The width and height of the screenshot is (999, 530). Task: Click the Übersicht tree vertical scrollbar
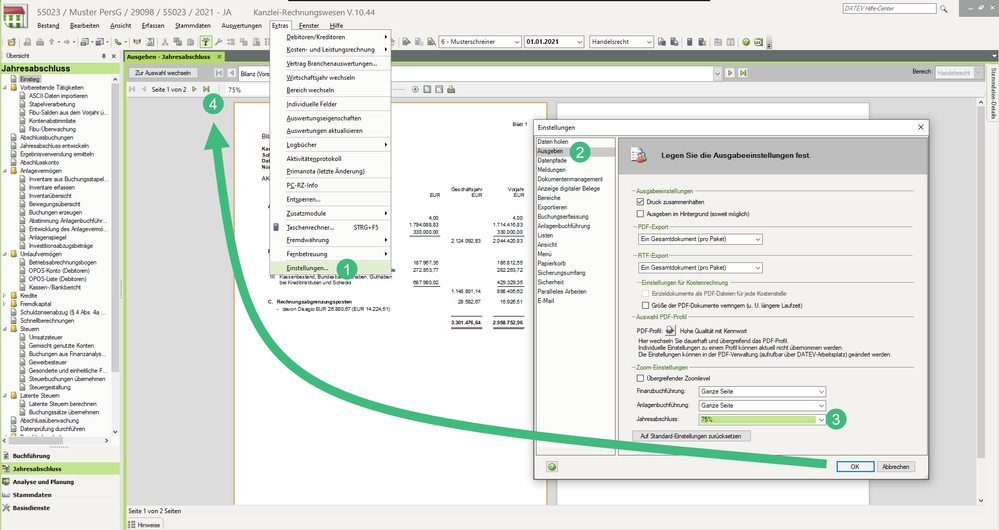[115, 255]
